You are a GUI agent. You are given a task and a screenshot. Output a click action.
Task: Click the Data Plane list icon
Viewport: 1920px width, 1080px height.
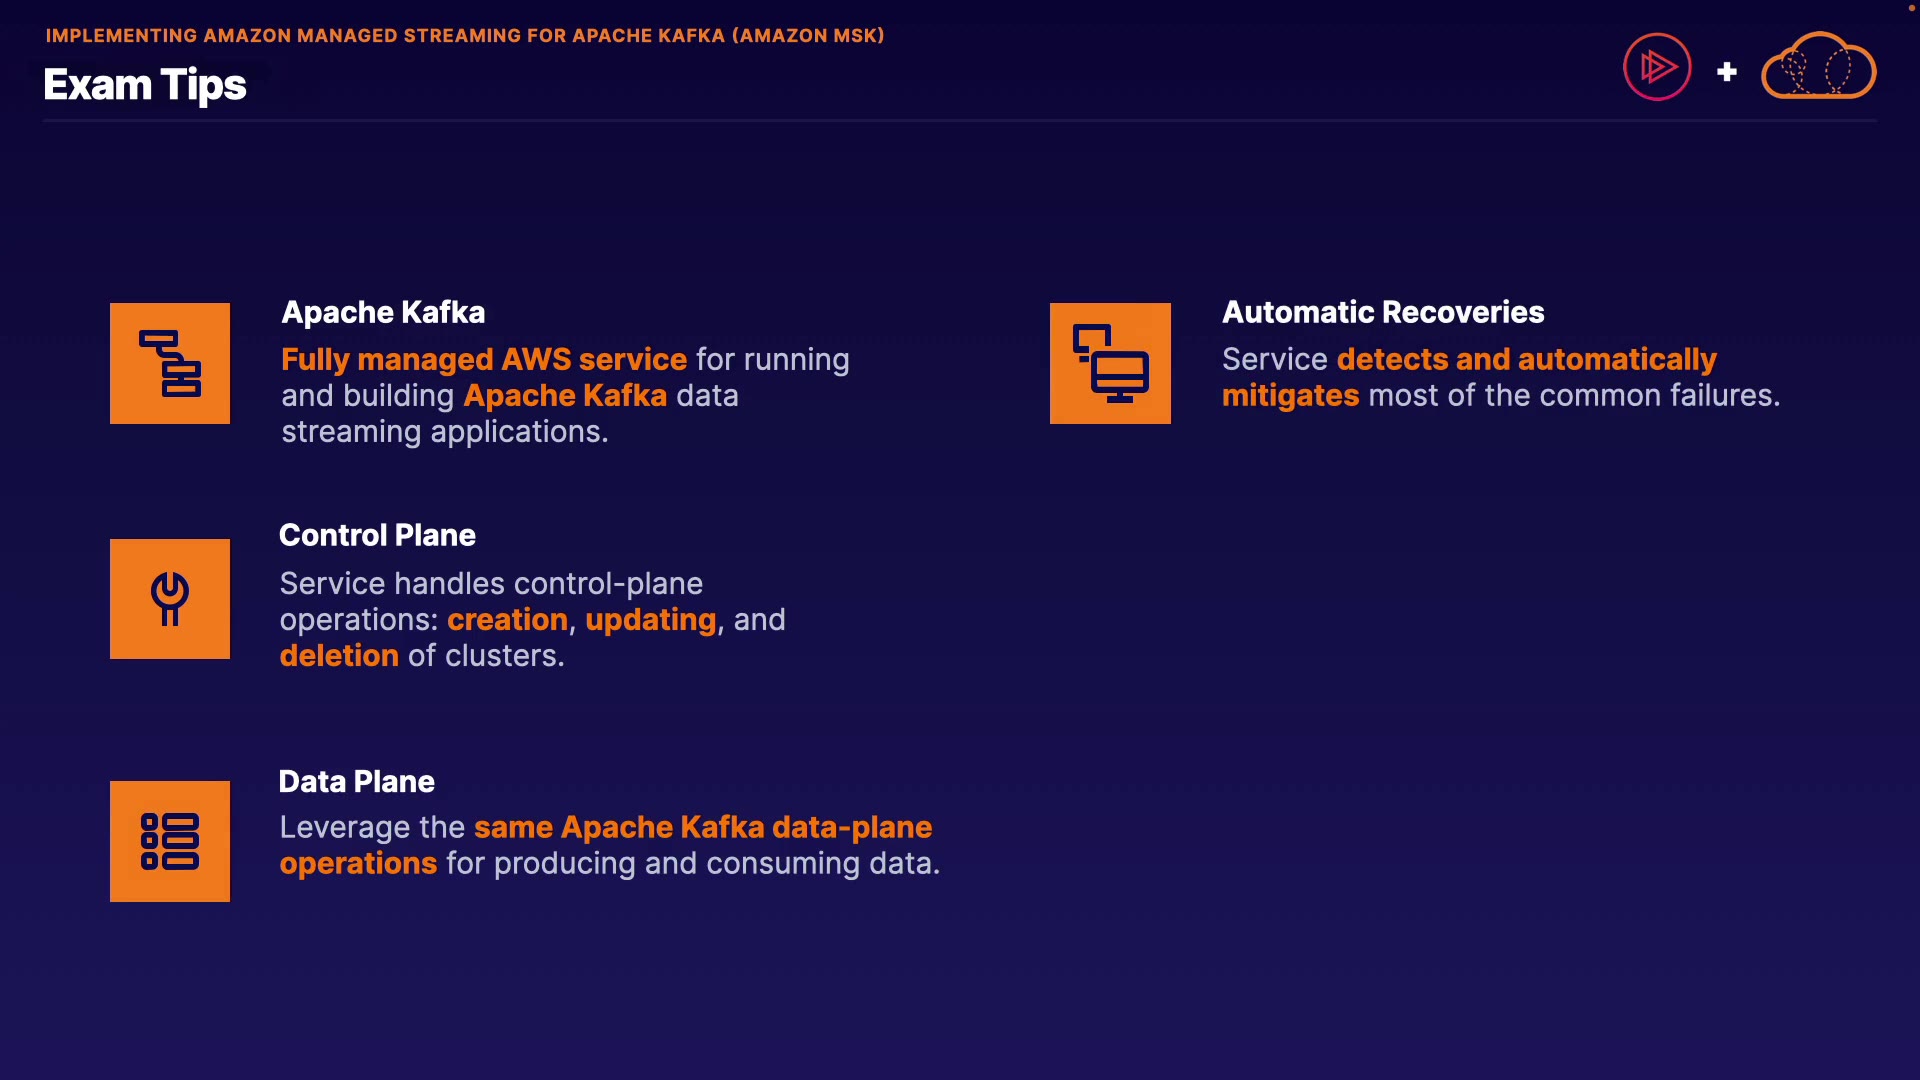pos(170,841)
